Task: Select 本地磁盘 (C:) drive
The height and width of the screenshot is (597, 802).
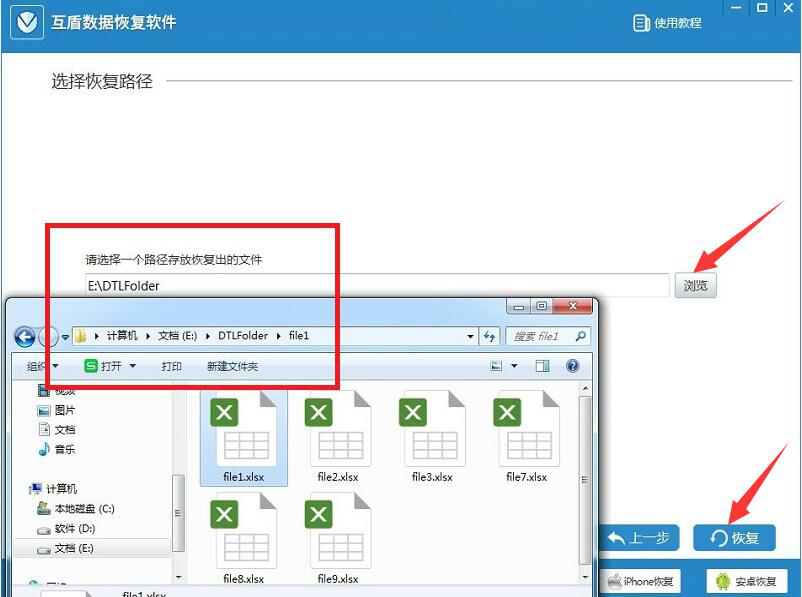Action: pos(76,508)
